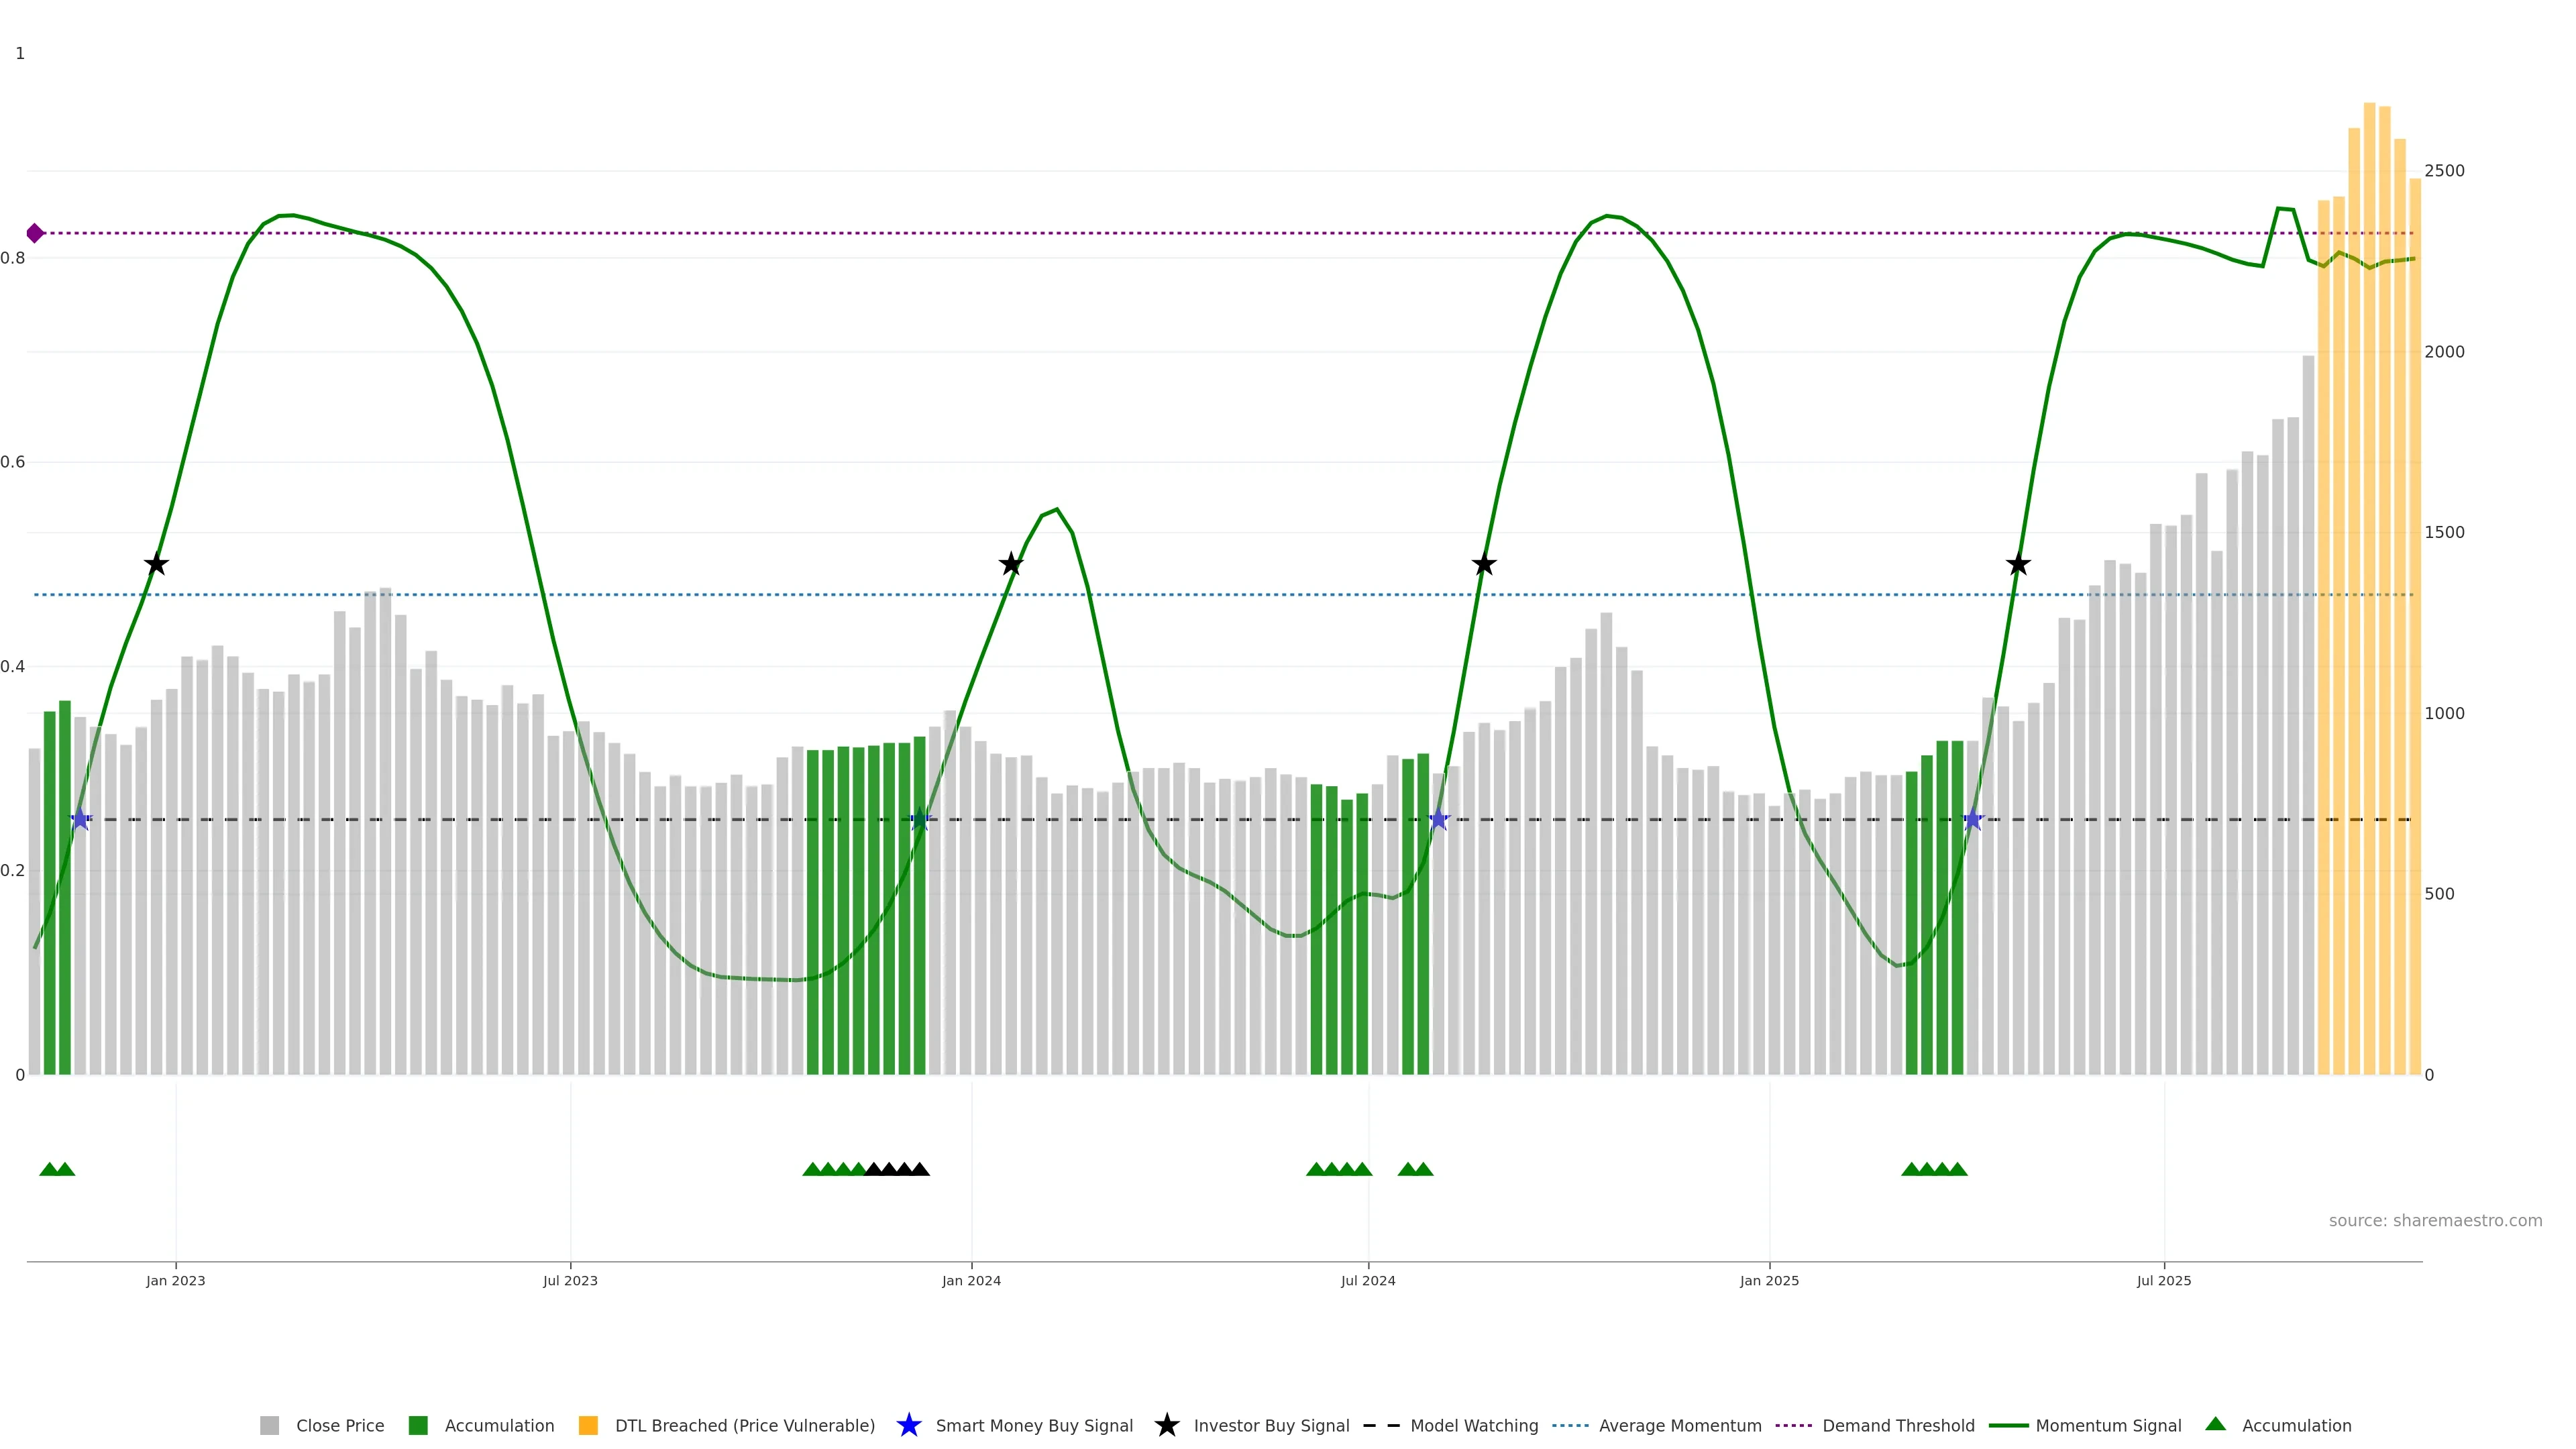Viewport: 2576px width, 1449px height.
Task: Toggle Momentum Signal line in legend
Action: coord(2108,1426)
